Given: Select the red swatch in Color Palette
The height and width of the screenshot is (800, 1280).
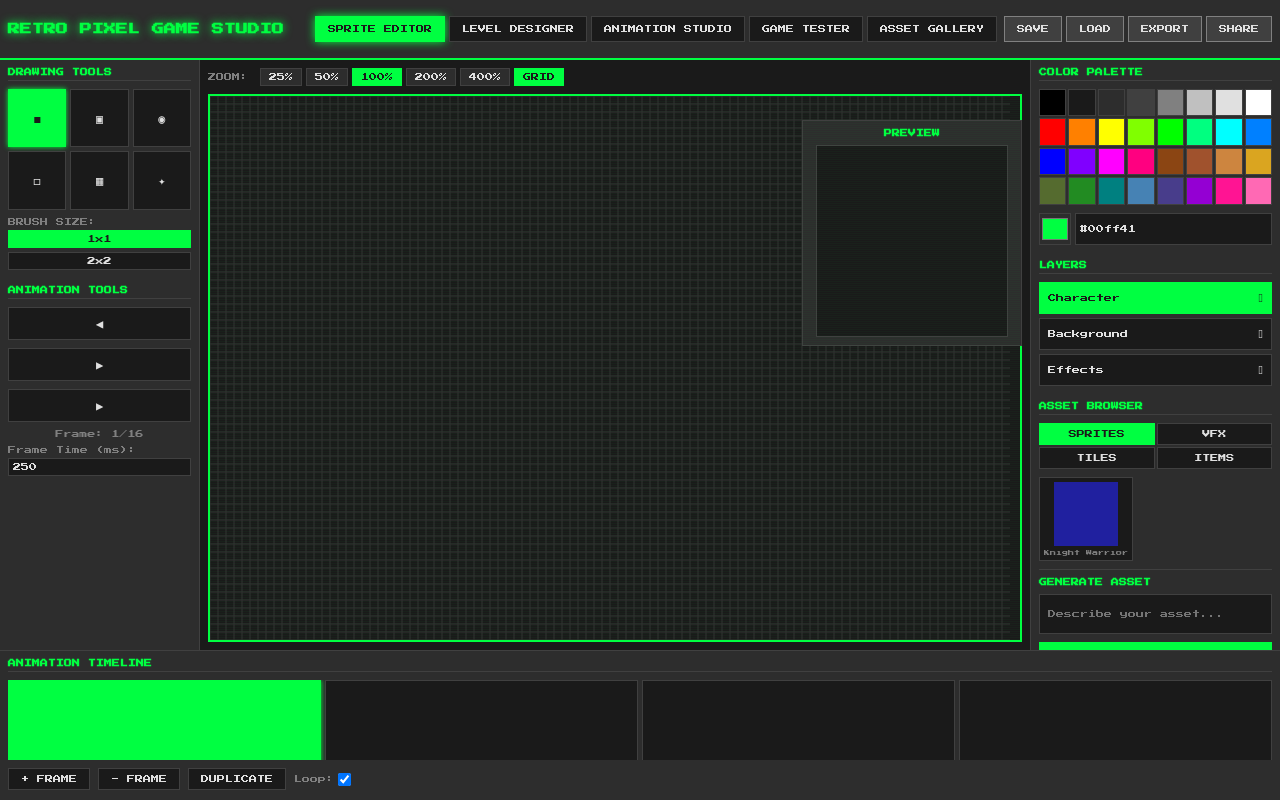Looking at the screenshot, I should 1052,131.
